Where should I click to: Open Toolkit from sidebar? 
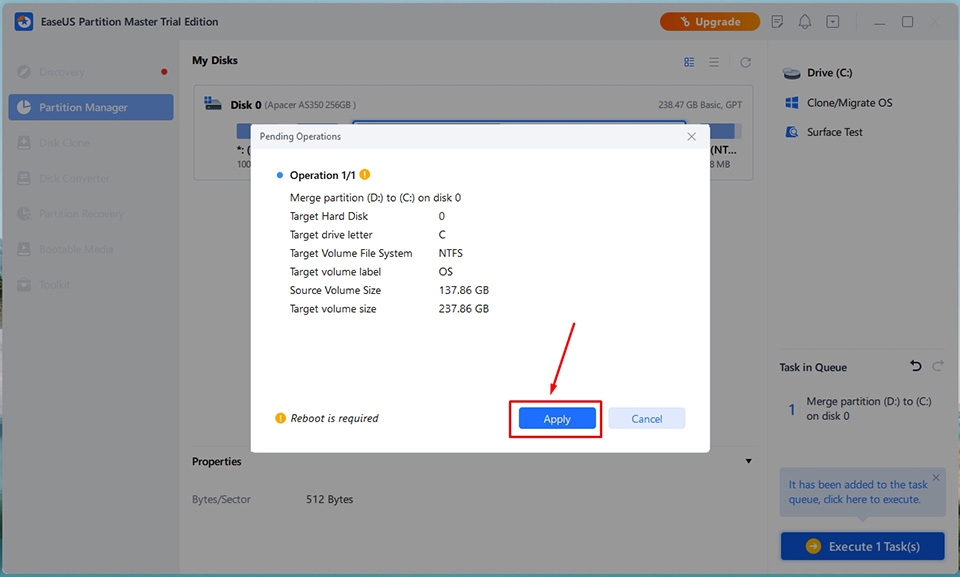tap(91, 285)
